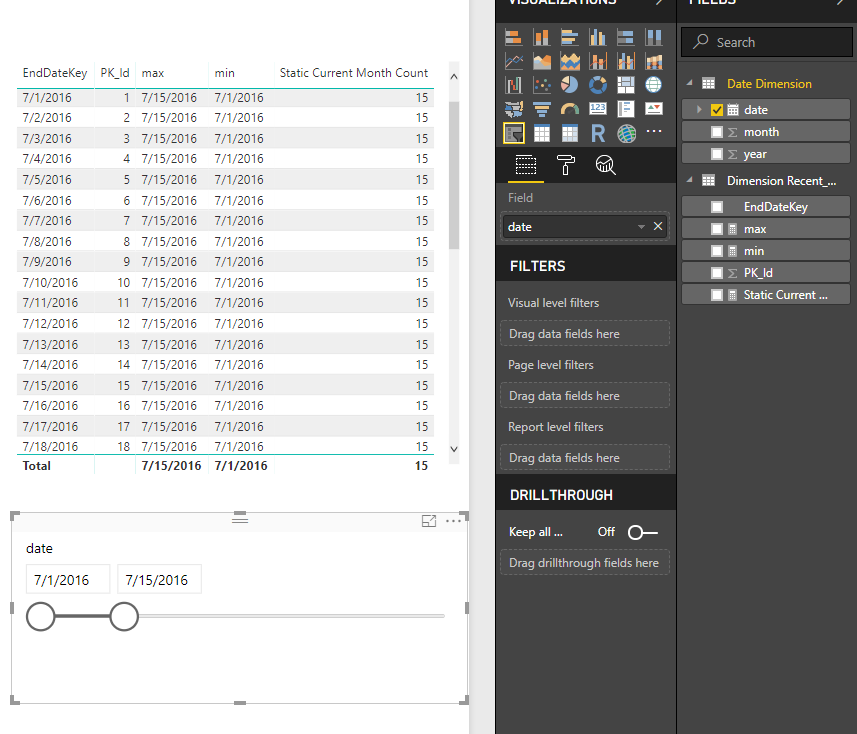Viewport: 857px width, 734px height.
Task: Select the gauge visualization
Action: [570, 109]
